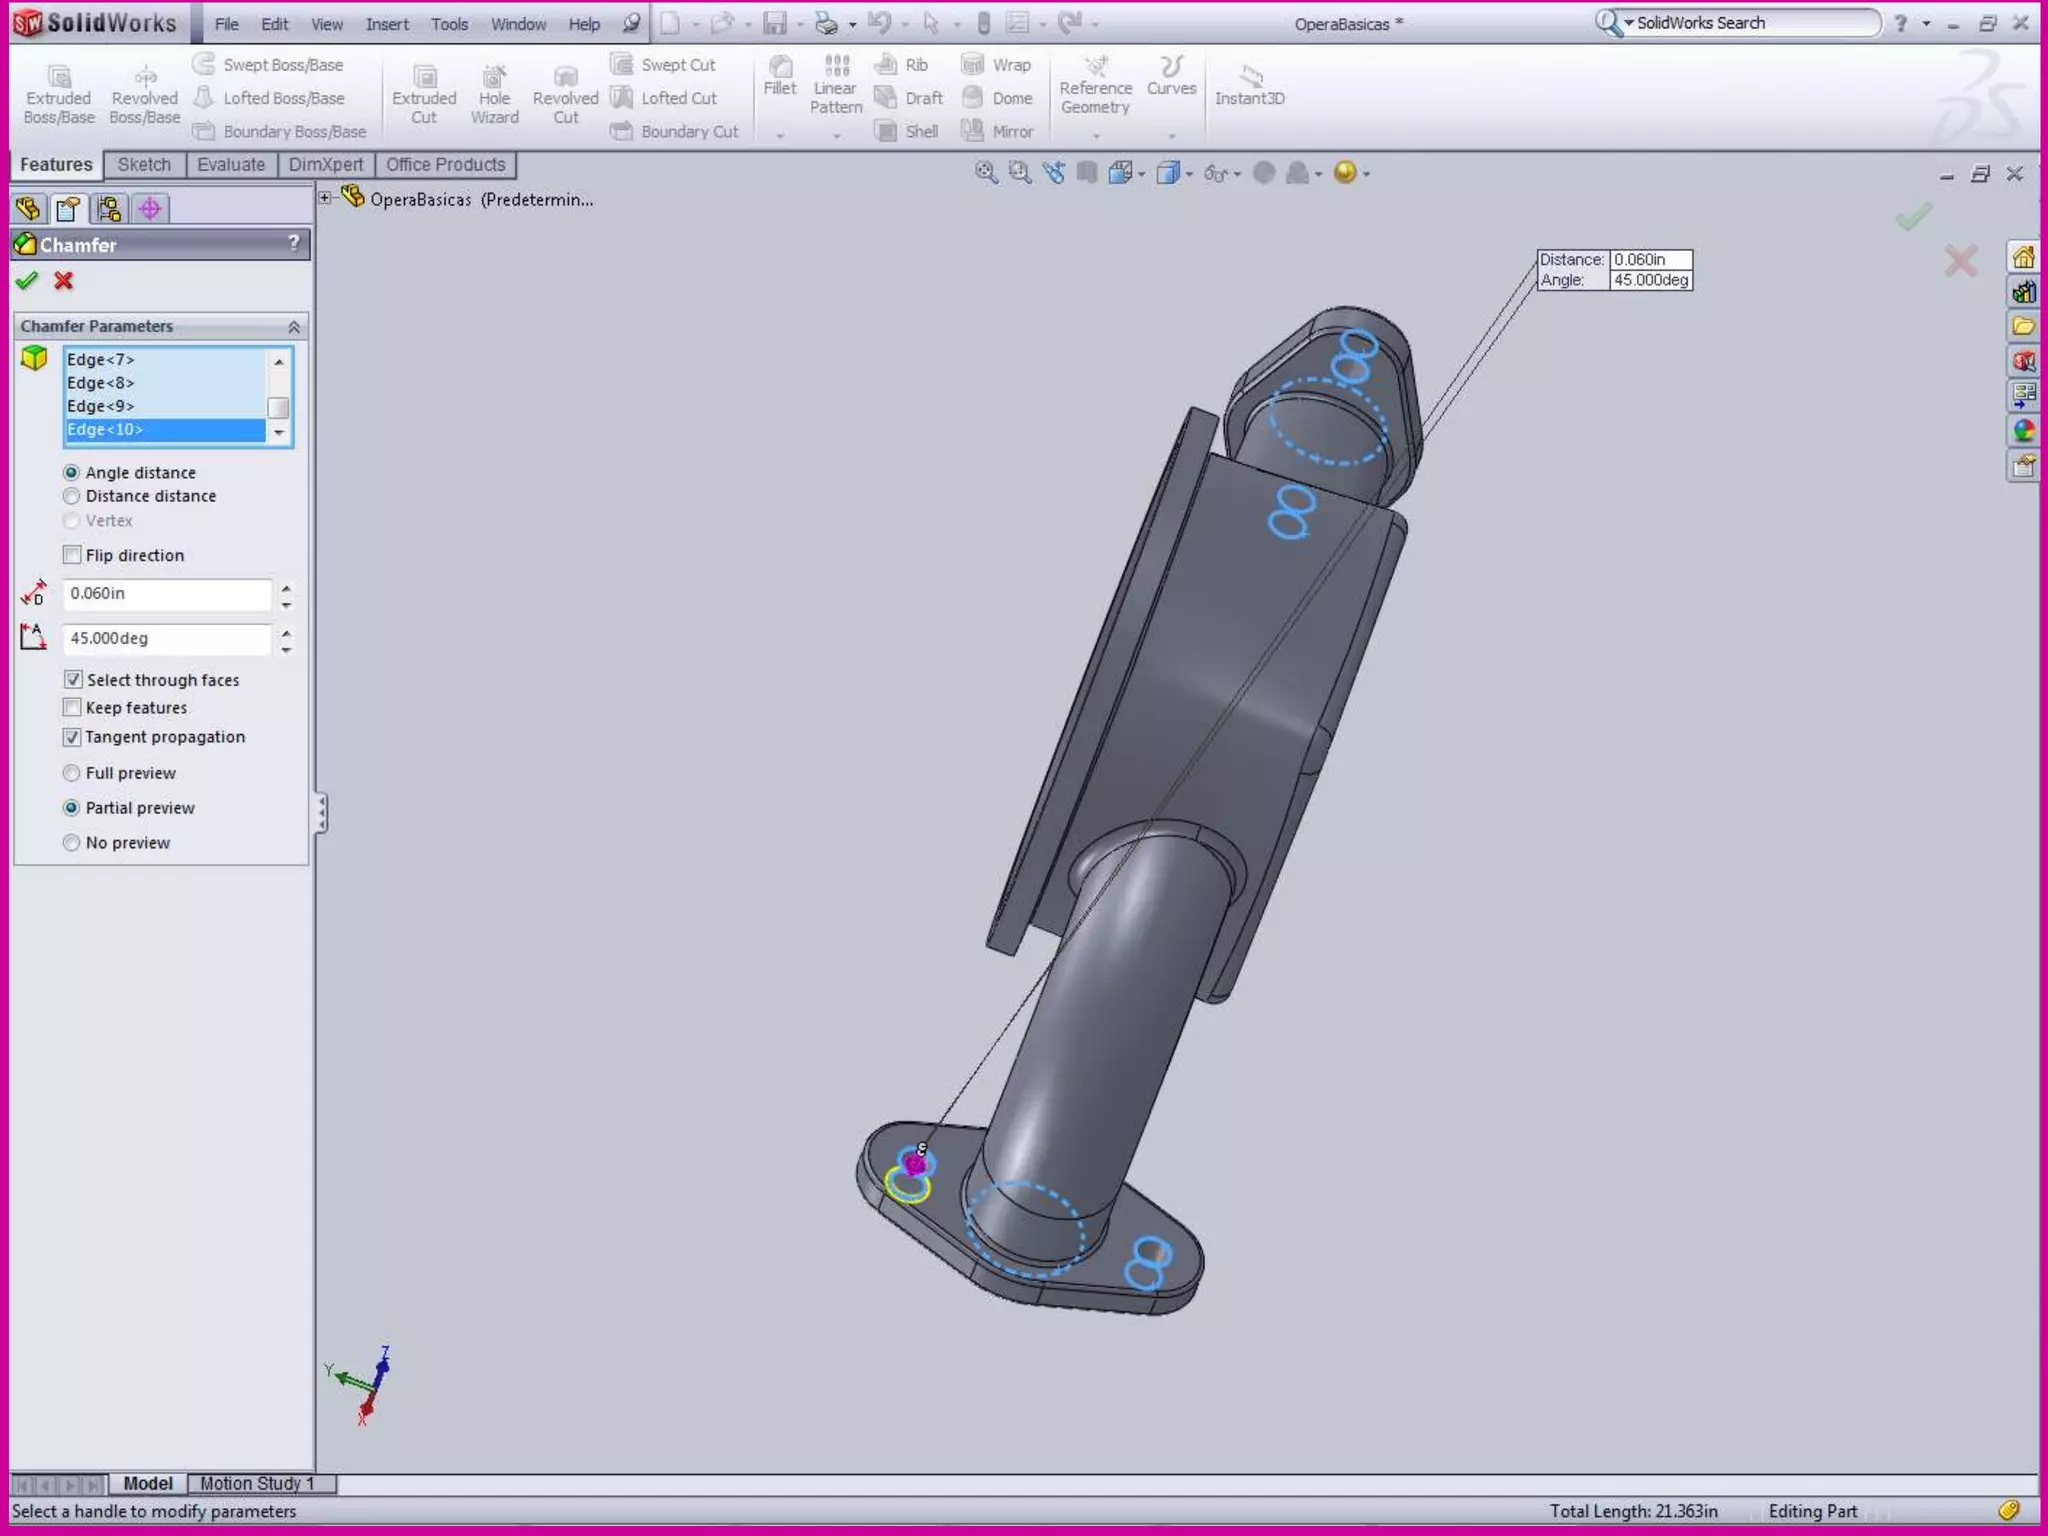Collapse the Chamfer Parameters section

(x=294, y=327)
